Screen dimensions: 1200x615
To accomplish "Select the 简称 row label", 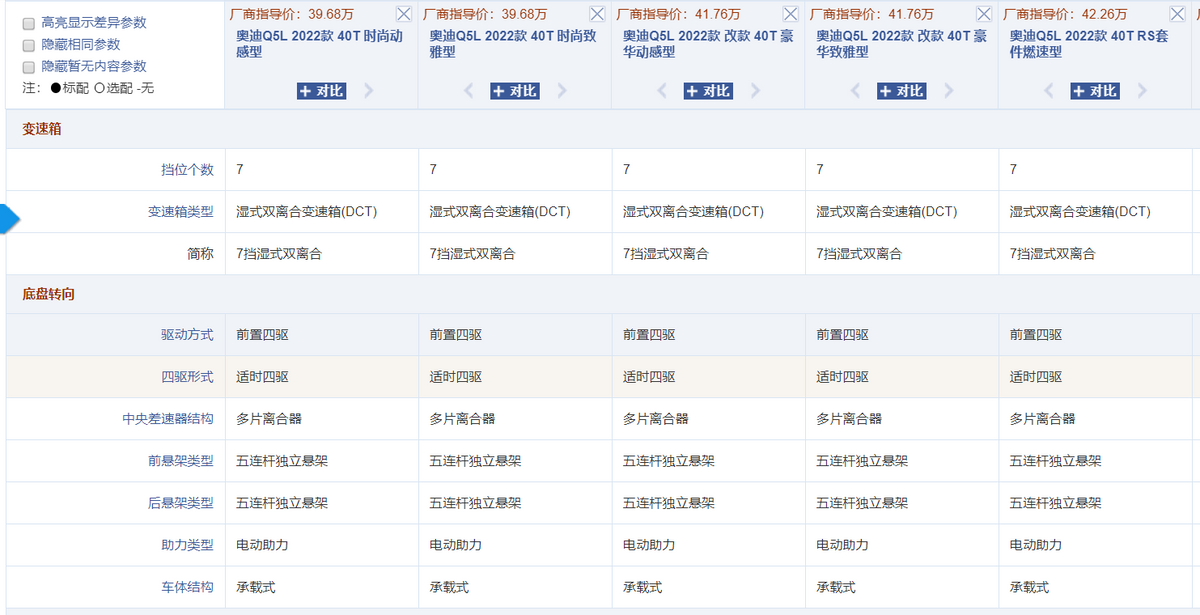I will coord(201,254).
